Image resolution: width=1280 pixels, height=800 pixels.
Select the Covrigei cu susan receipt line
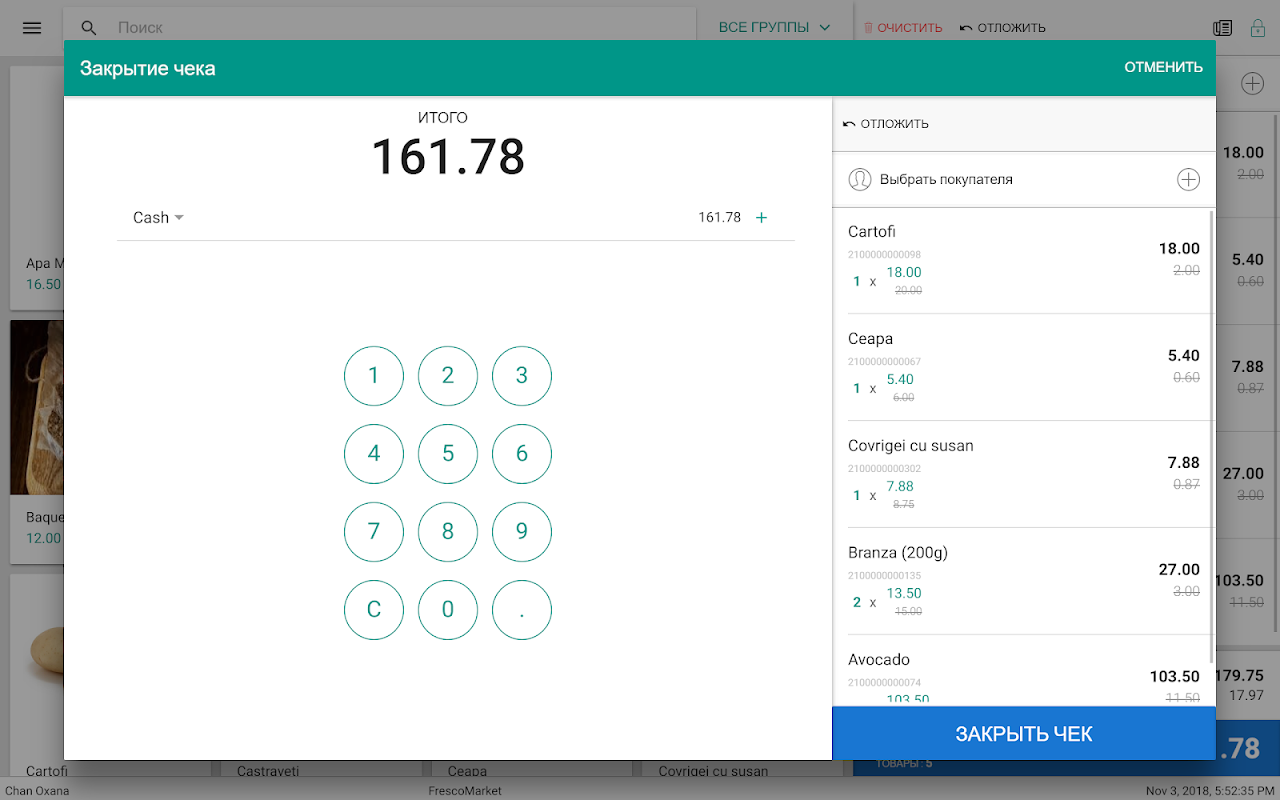point(1024,474)
